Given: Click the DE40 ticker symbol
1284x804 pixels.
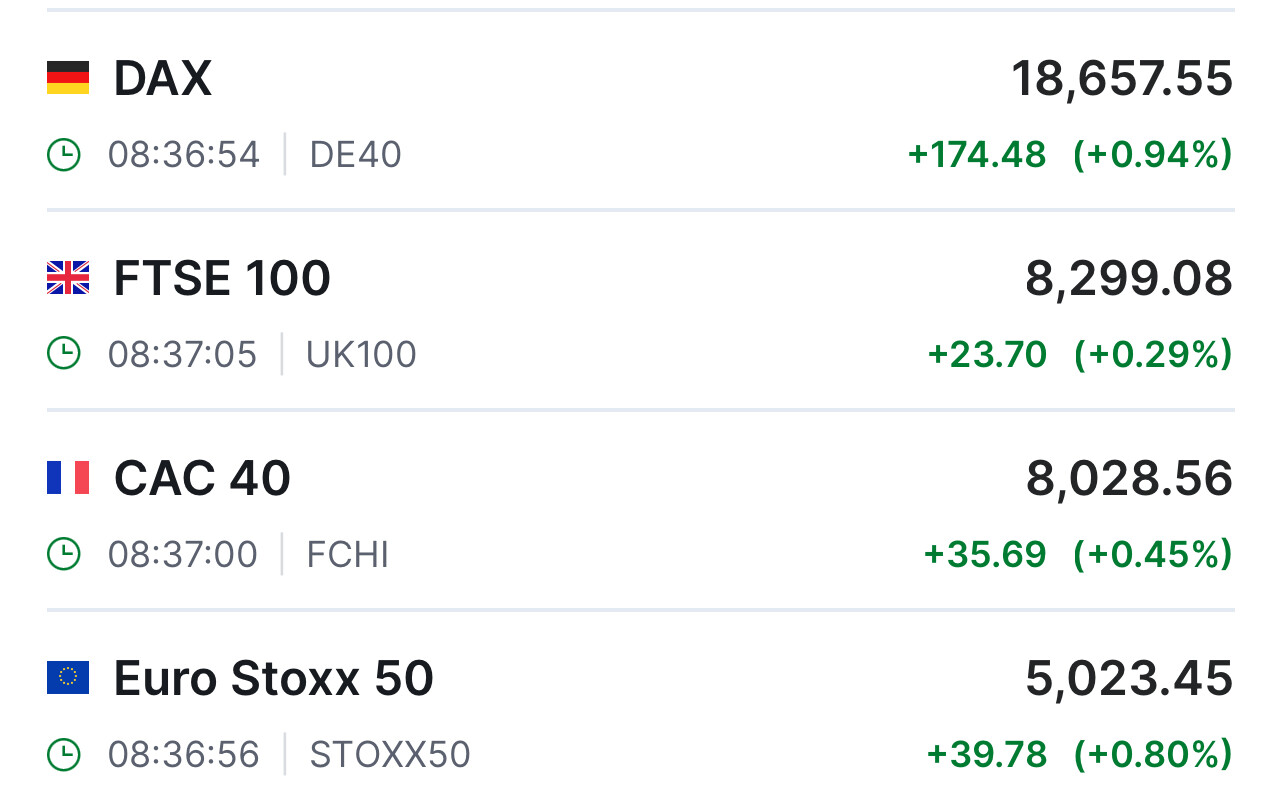Looking at the screenshot, I should coord(355,155).
